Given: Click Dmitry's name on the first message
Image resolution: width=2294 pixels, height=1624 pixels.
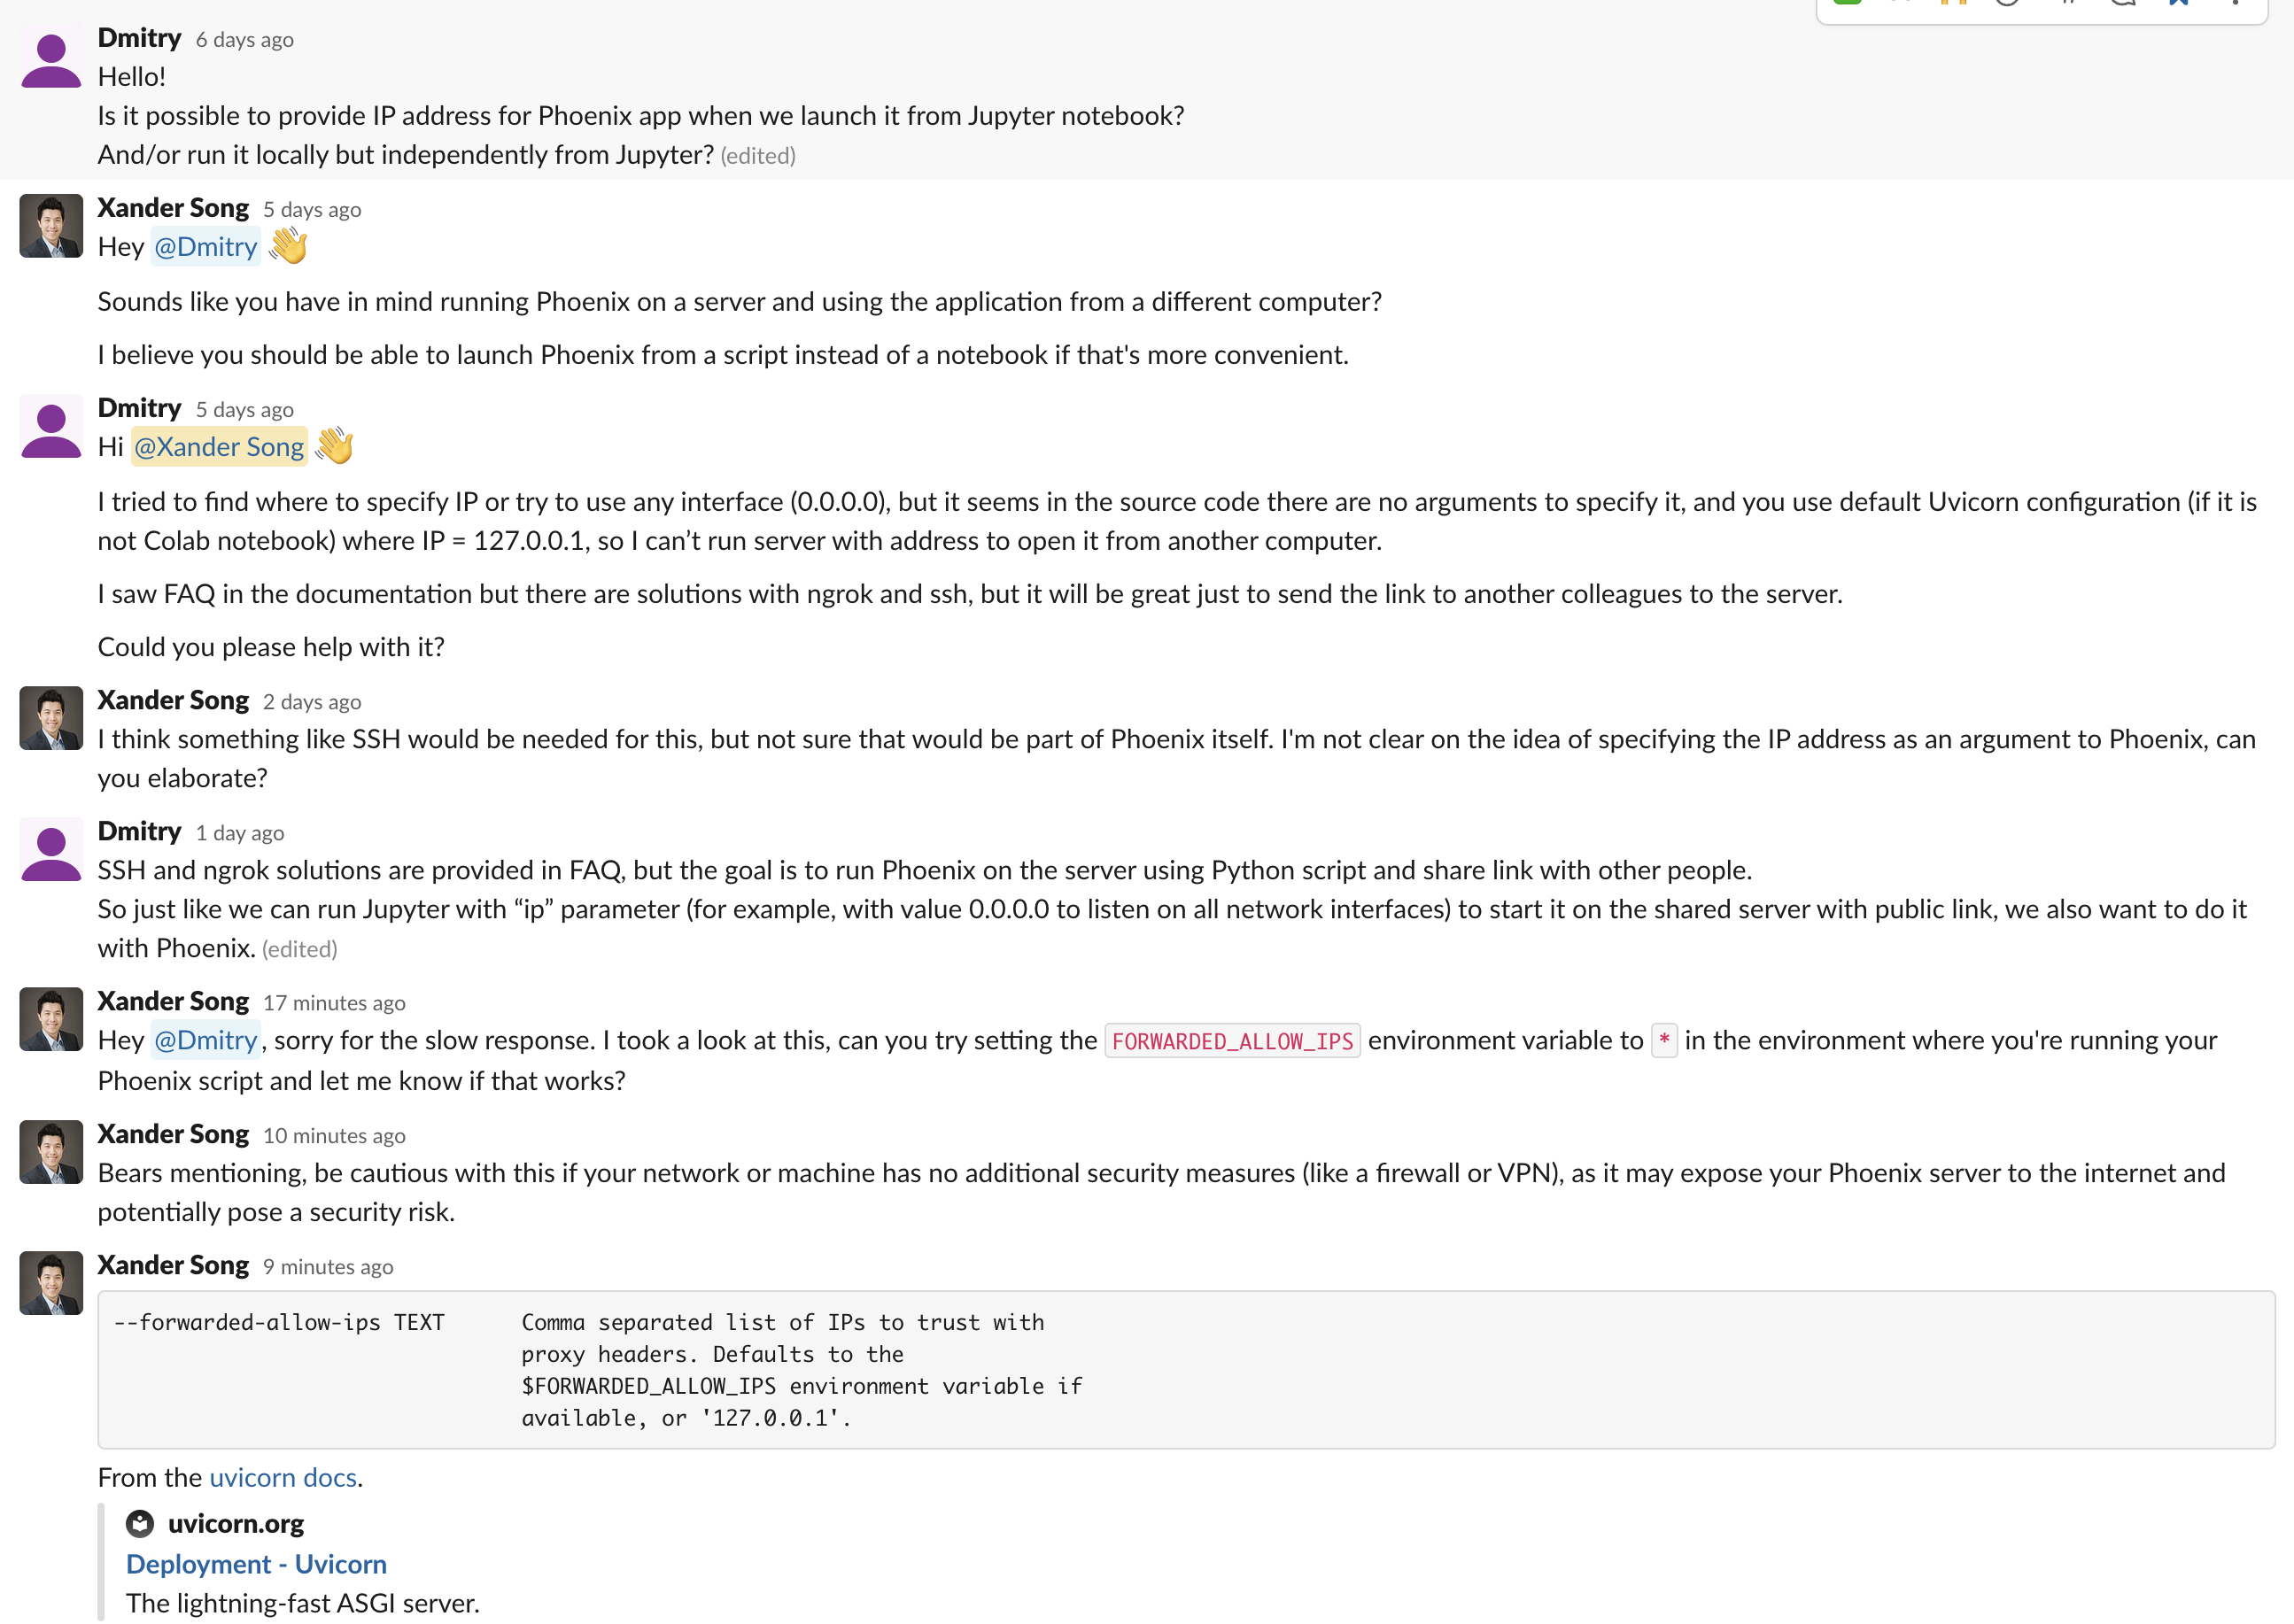Looking at the screenshot, I should pos(139,37).
